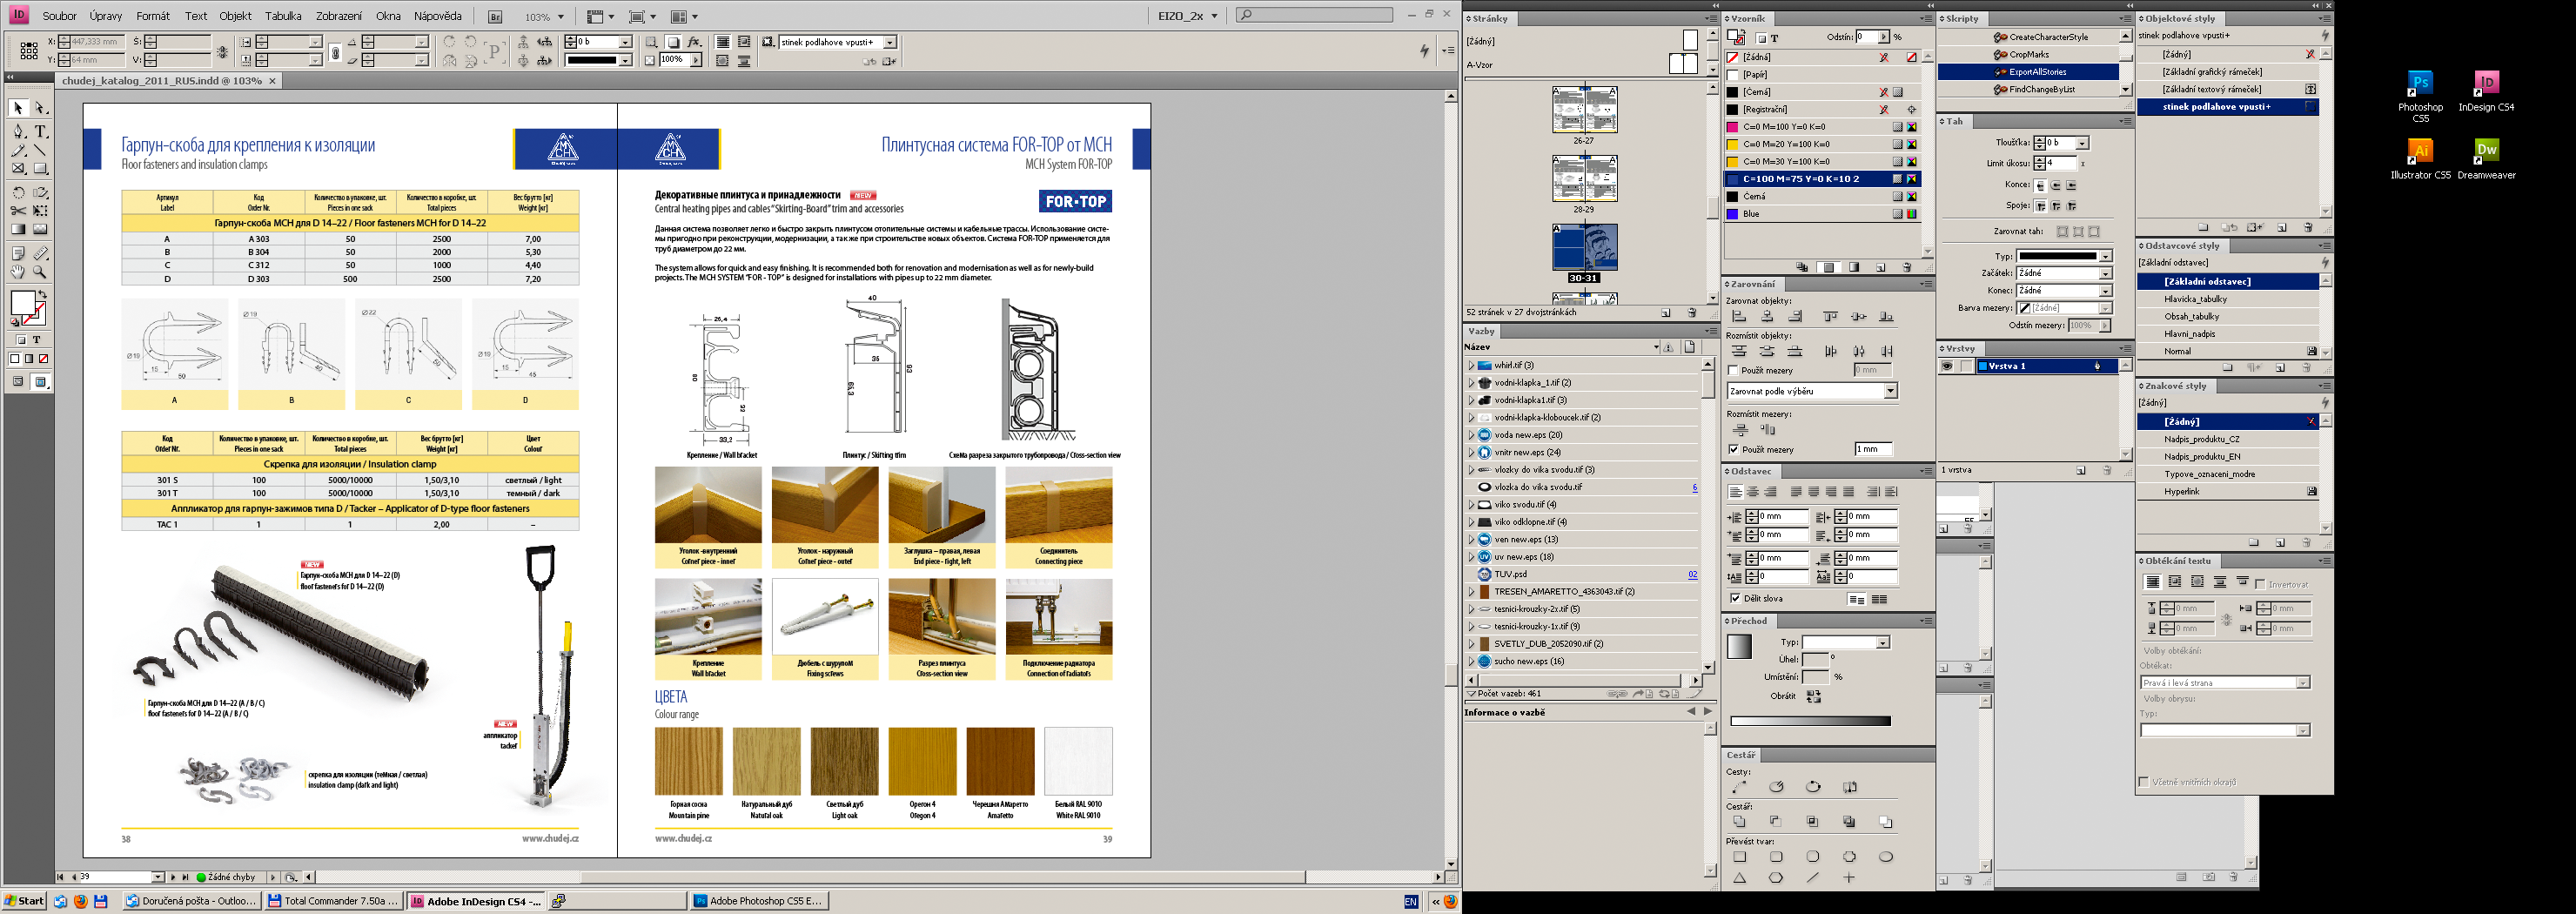Uncheck the Dělit slova checkbox
This screenshot has height=914, width=2576.
tap(1735, 598)
